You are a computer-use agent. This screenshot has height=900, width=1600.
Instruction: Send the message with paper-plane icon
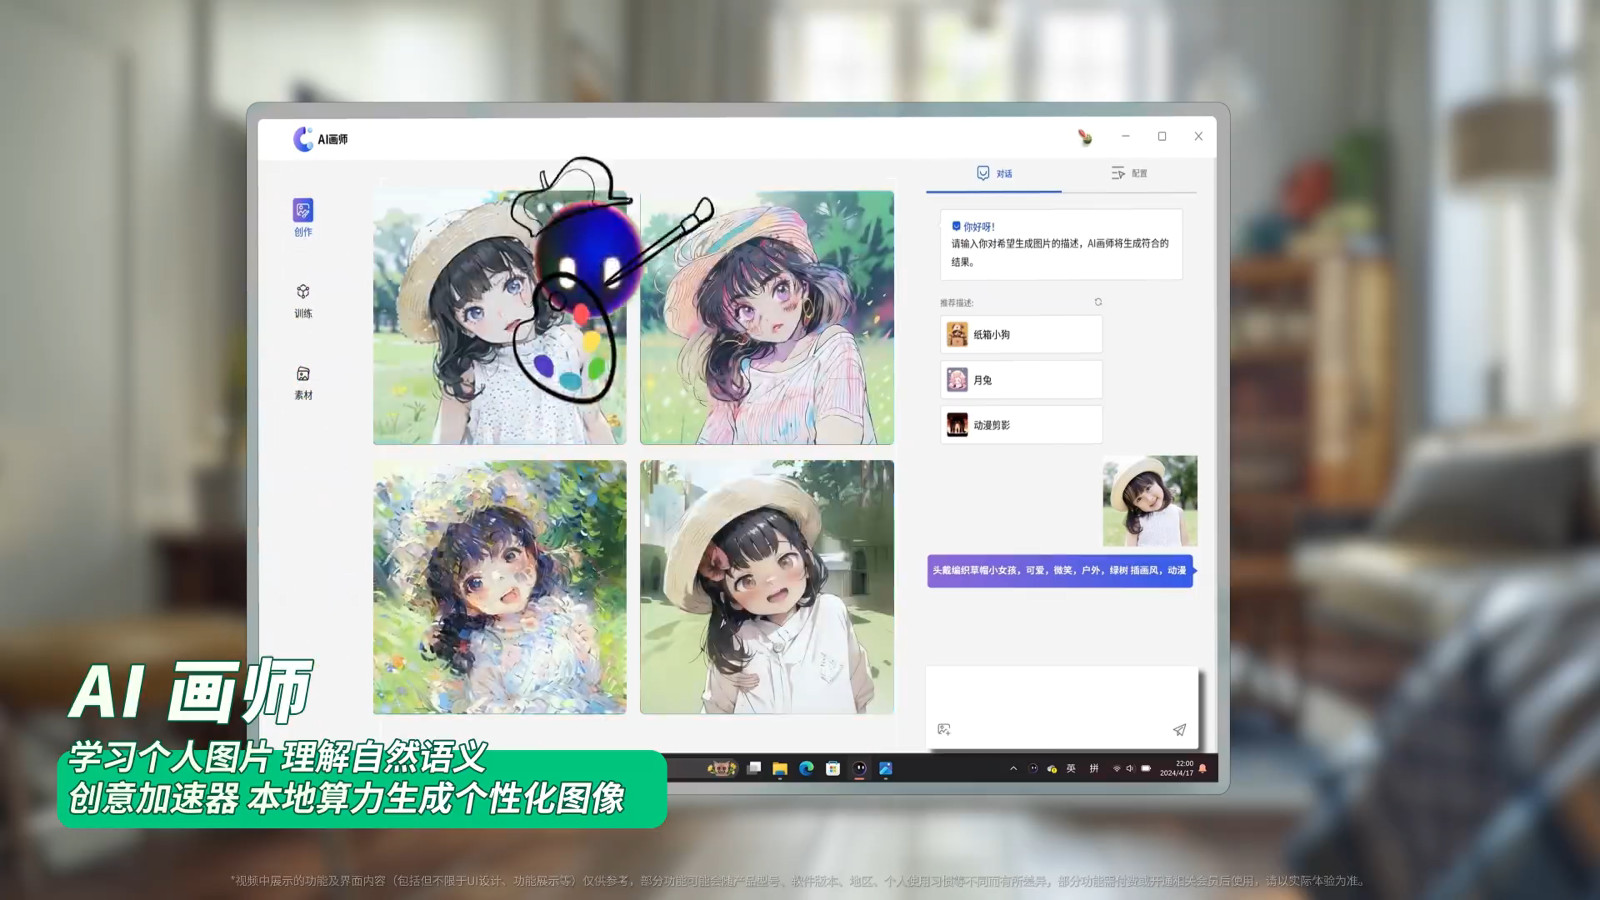click(1179, 730)
